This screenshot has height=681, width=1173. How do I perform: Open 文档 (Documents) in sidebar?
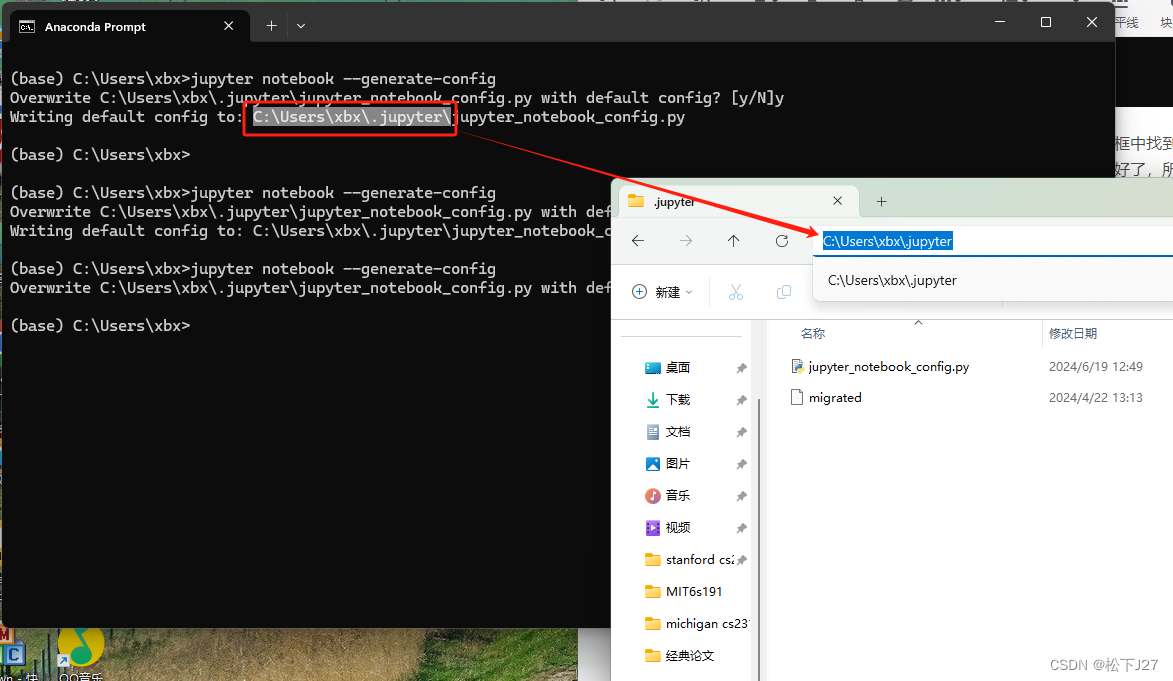point(667,432)
